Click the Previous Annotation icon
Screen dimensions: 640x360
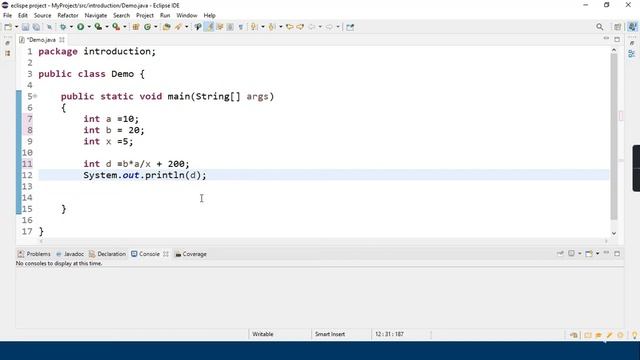pos(272,27)
